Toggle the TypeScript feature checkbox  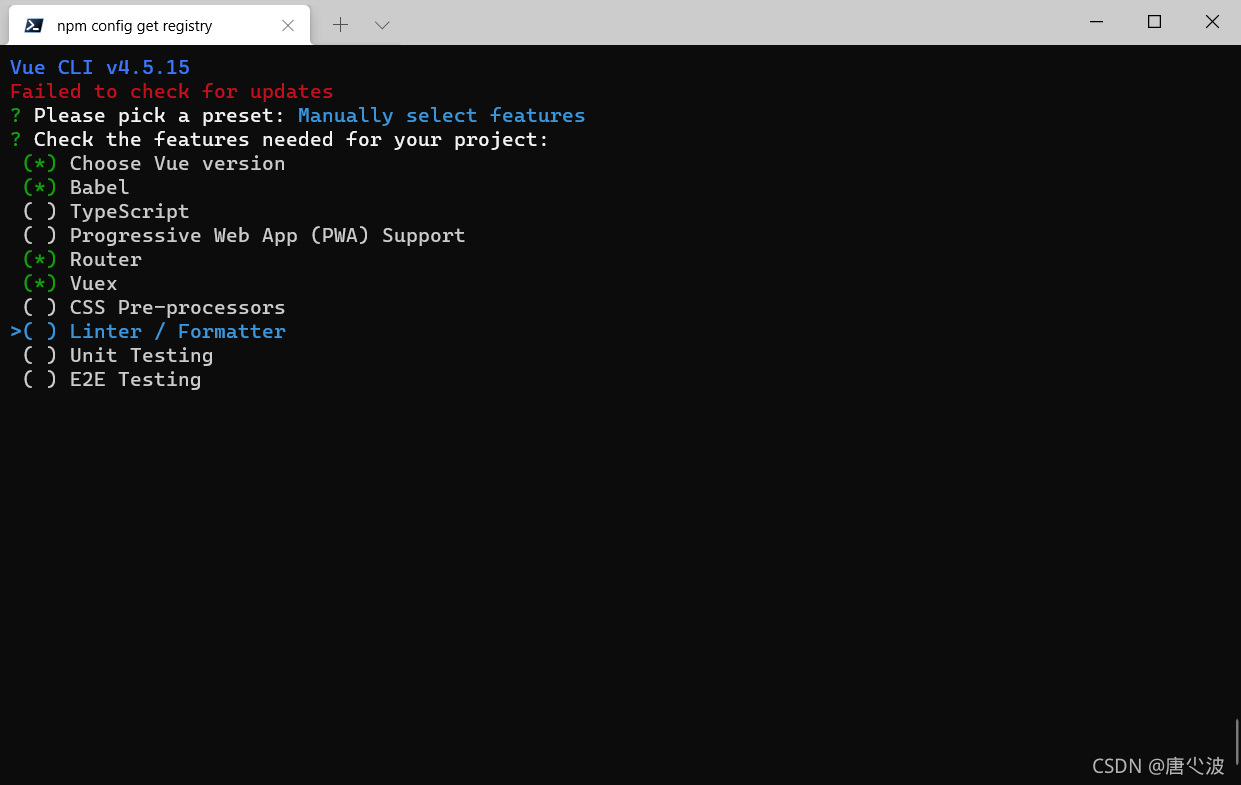(40, 211)
